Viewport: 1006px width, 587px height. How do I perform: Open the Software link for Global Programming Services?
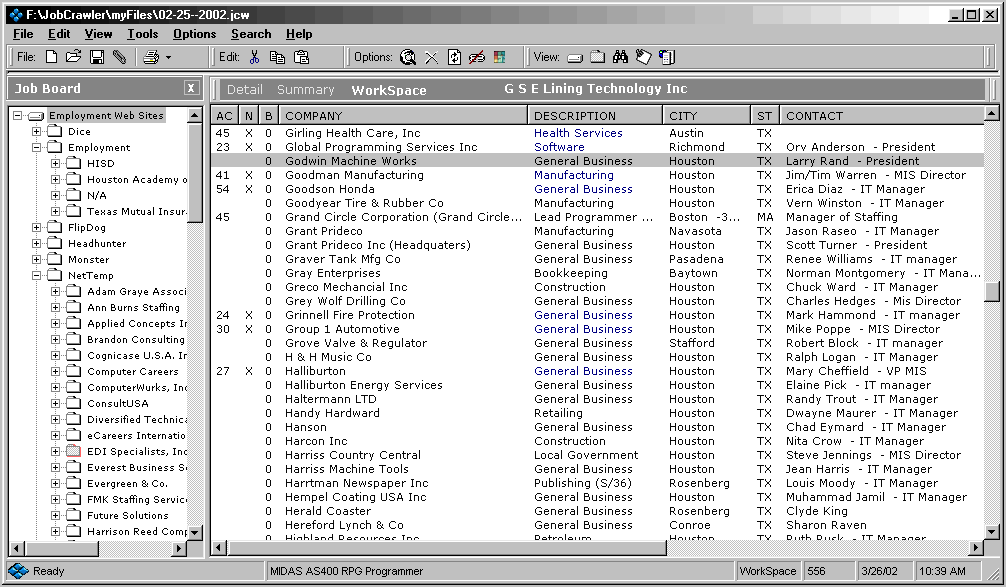pos(558,146)
